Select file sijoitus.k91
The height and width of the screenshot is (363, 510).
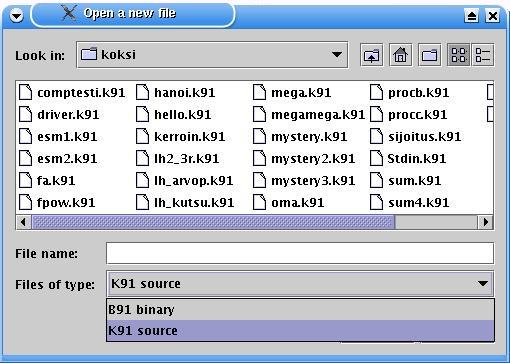coord(416,136)
